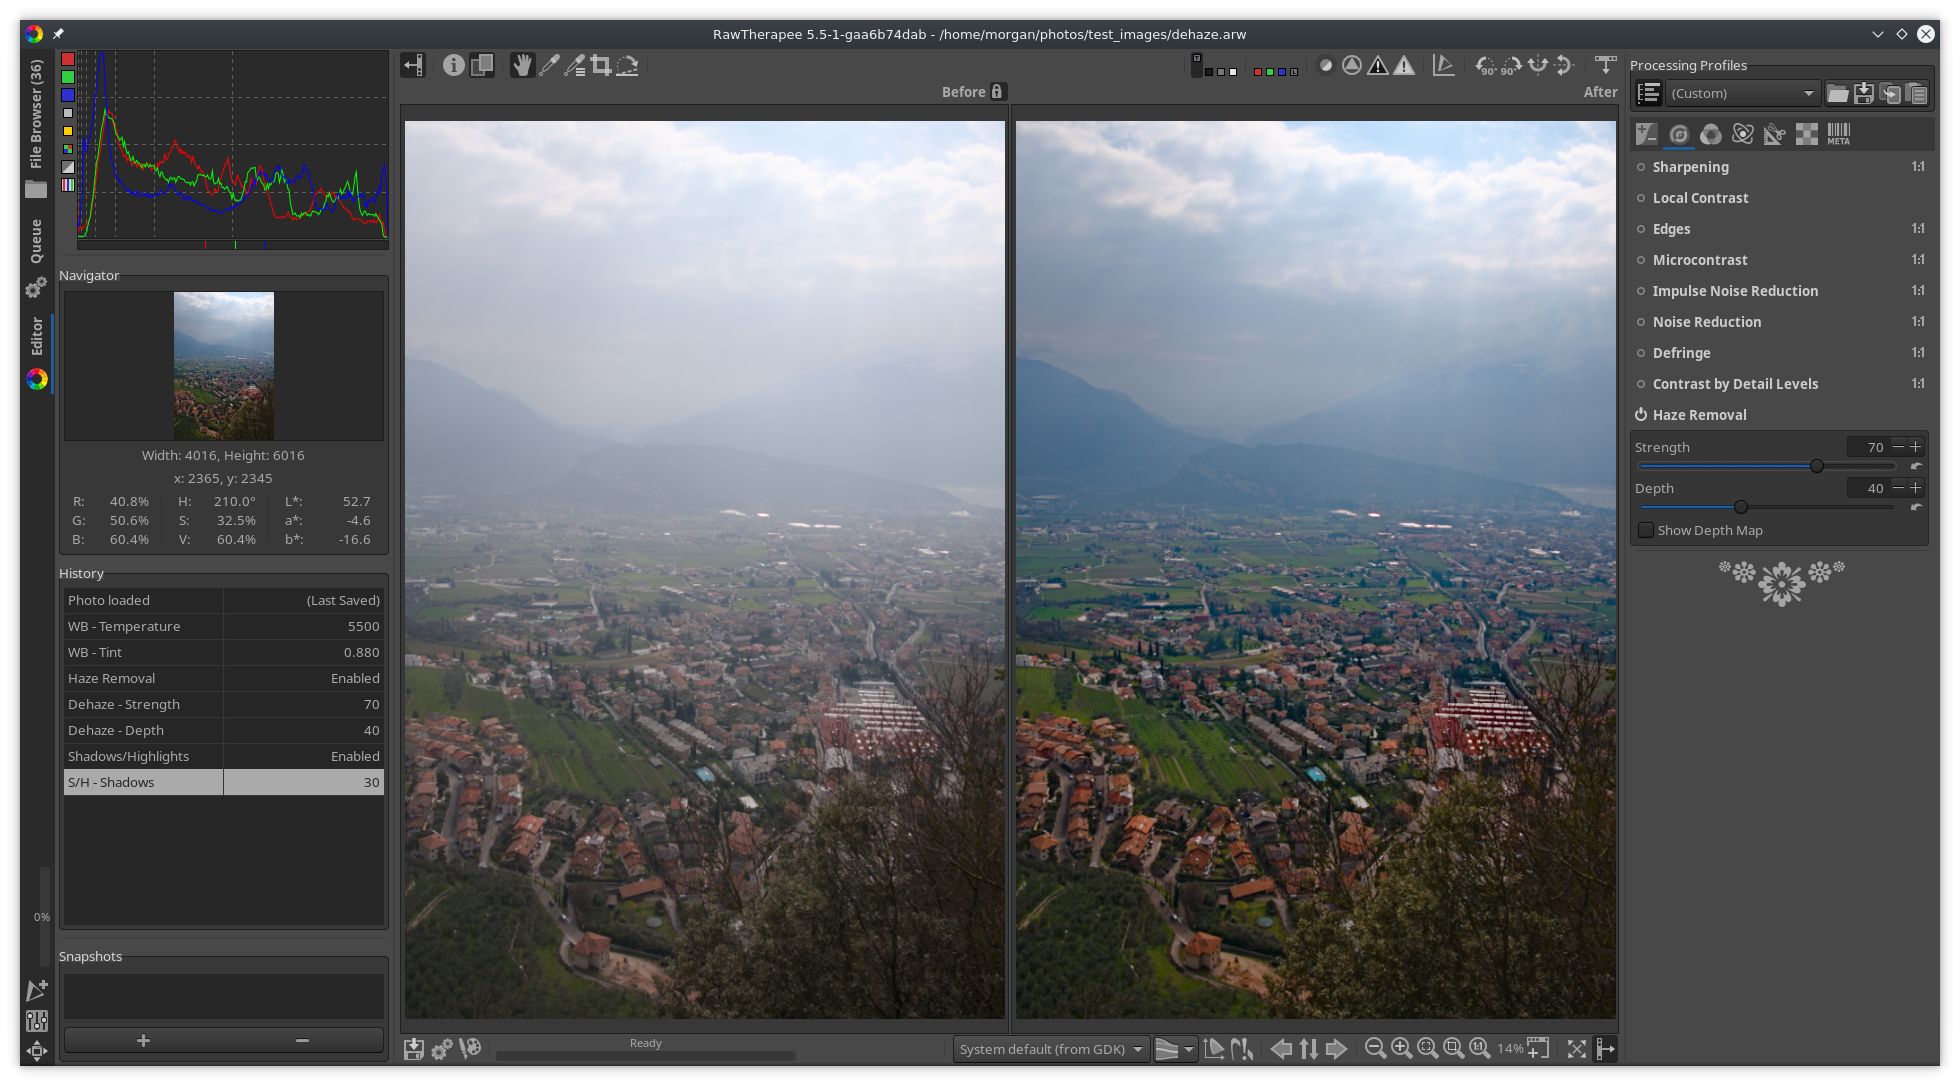This screenshot has height=1086, width=1960.
Task: Activate the Crop selection tool
Action: click(x=601, y=66)
